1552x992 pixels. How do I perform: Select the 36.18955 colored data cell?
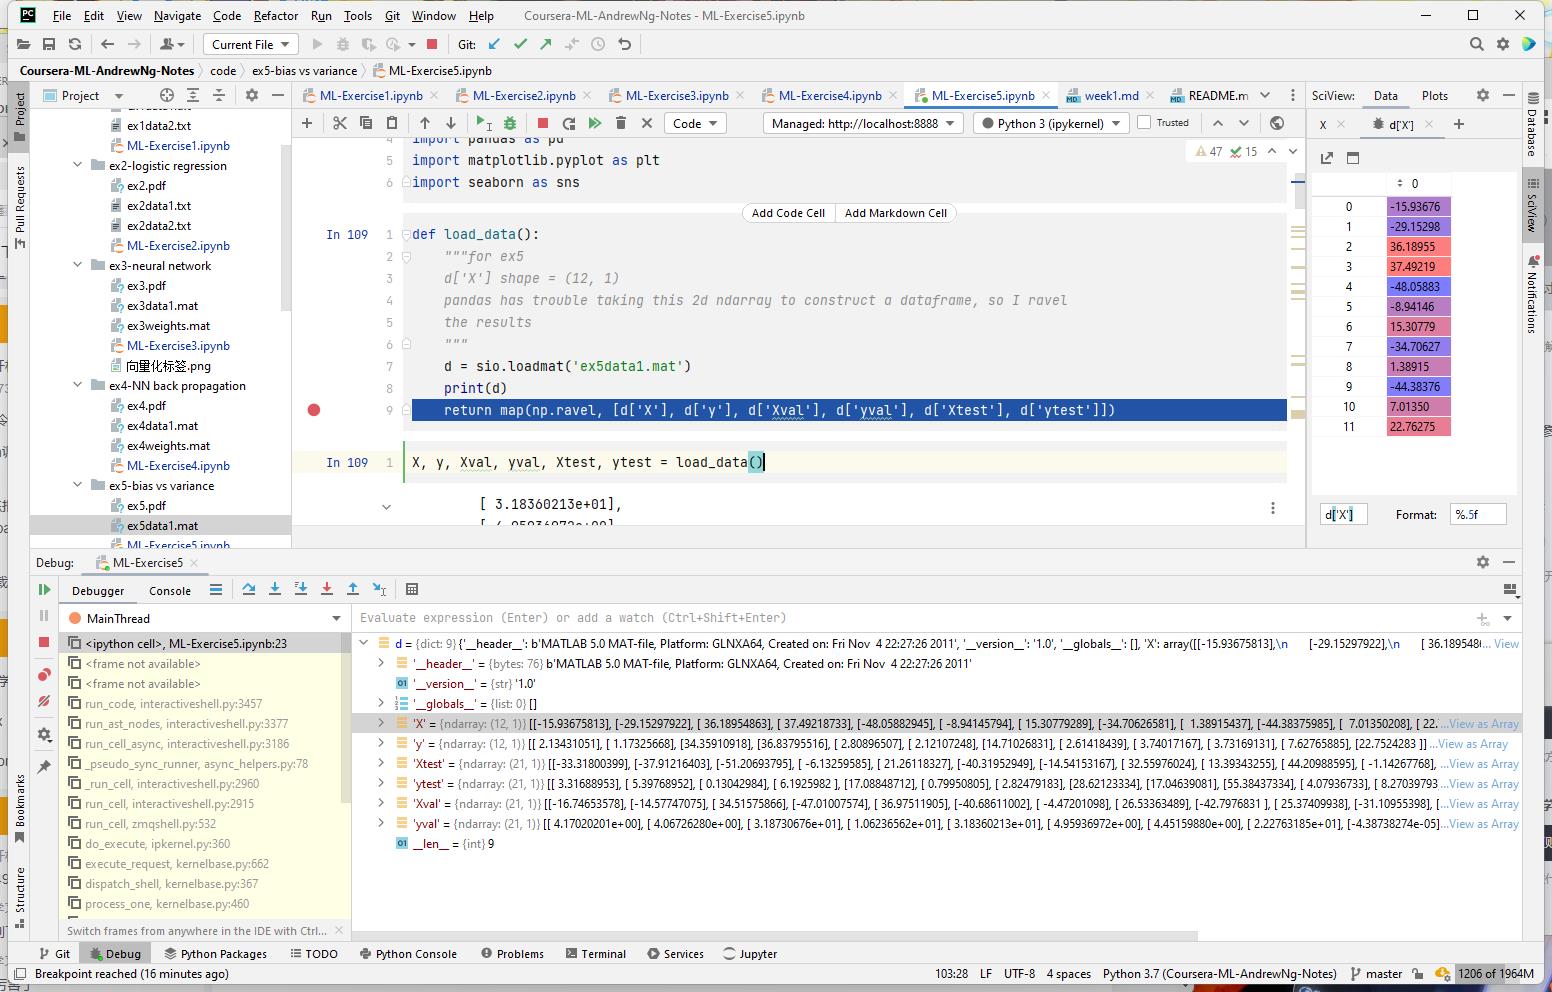click(x=1418, y=246)
